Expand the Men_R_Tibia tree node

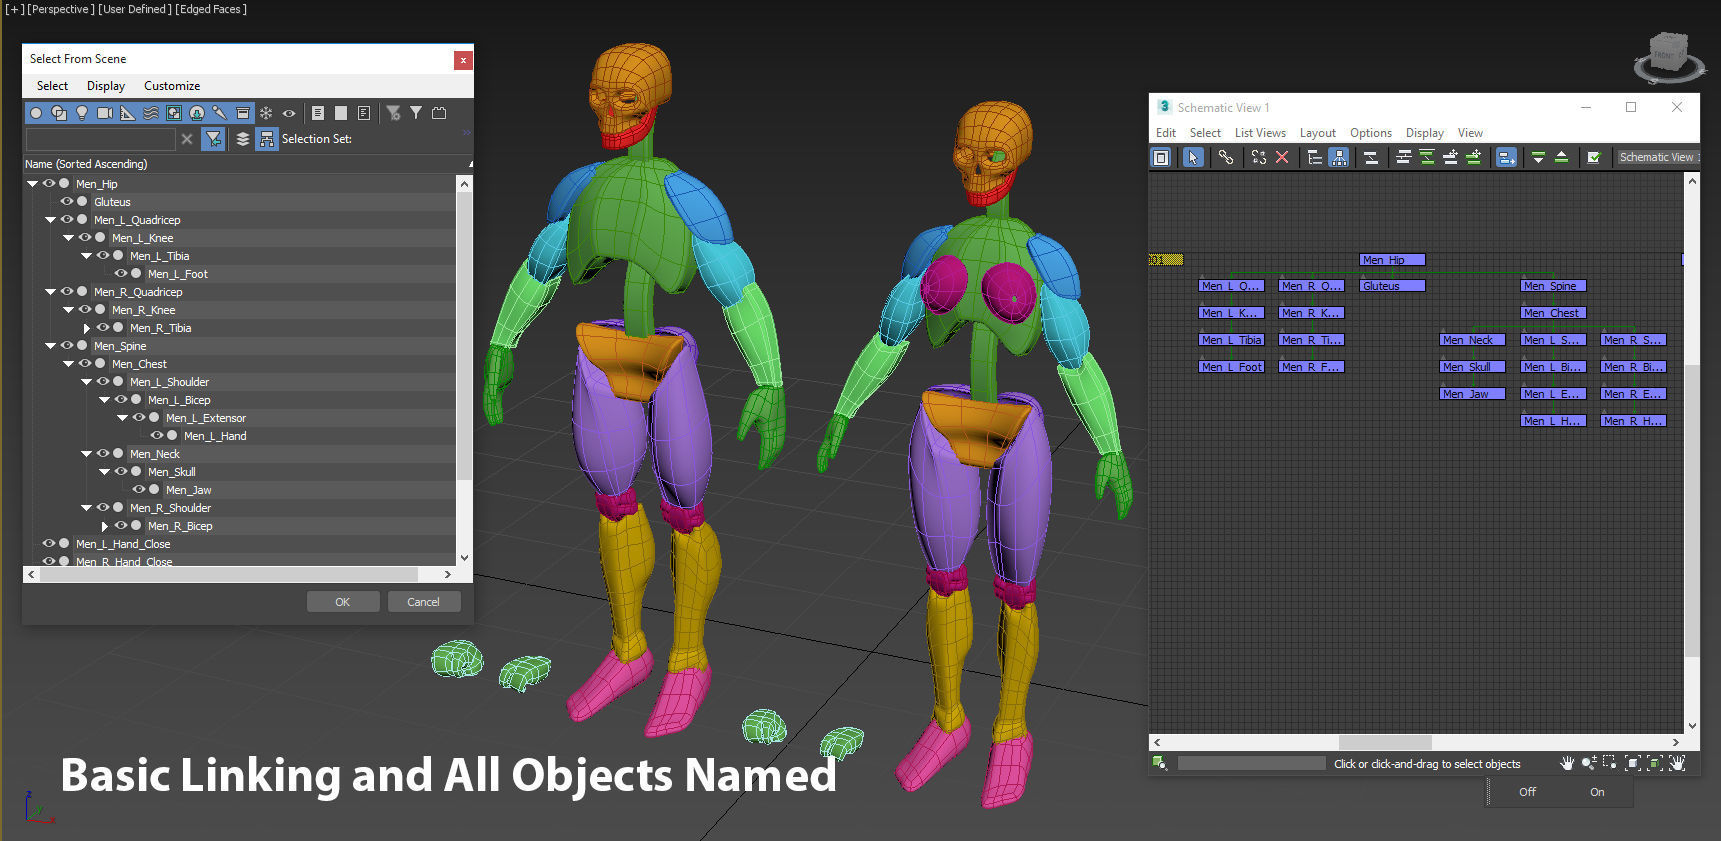(86, 327)
